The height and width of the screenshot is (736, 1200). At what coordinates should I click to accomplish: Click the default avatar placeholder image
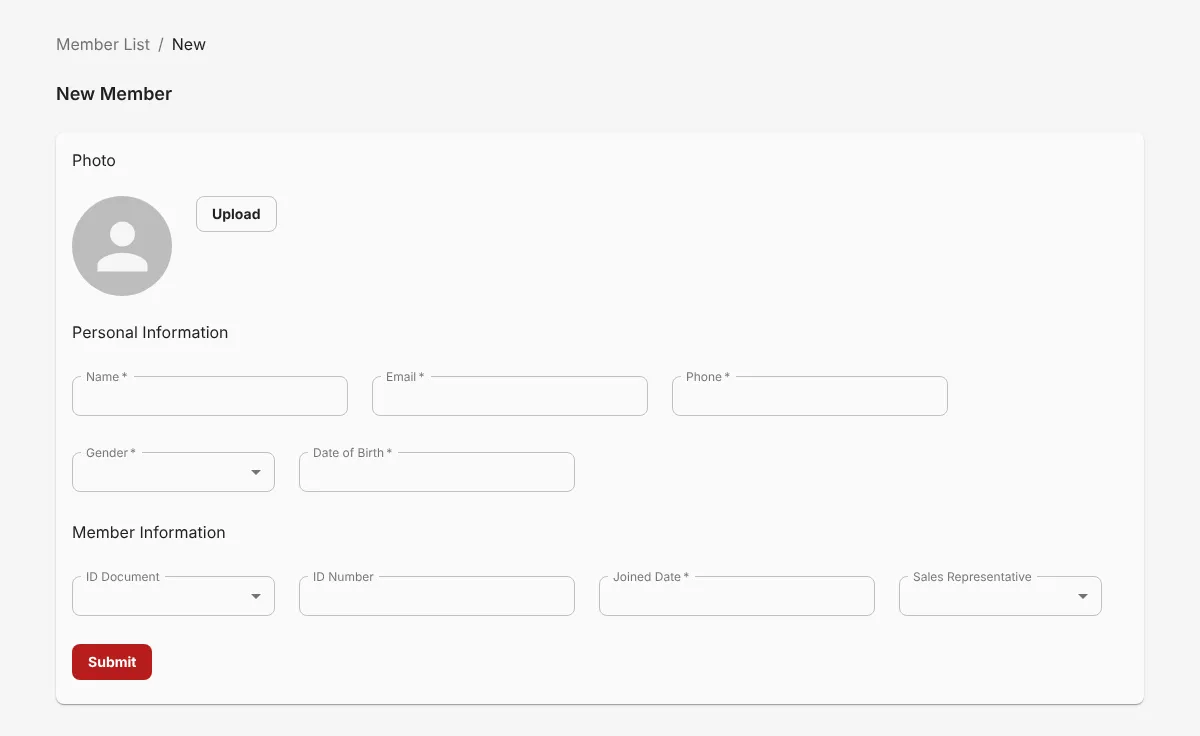point(122,246)
